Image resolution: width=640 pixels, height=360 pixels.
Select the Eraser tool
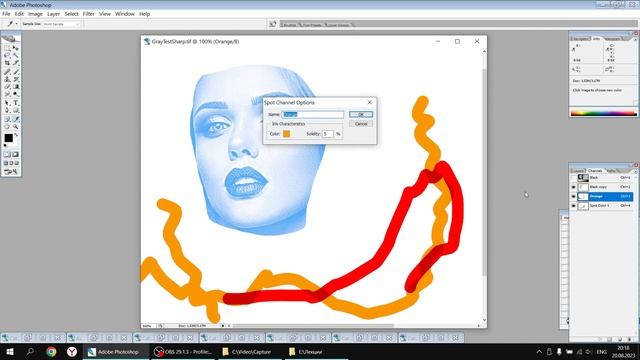7,87
